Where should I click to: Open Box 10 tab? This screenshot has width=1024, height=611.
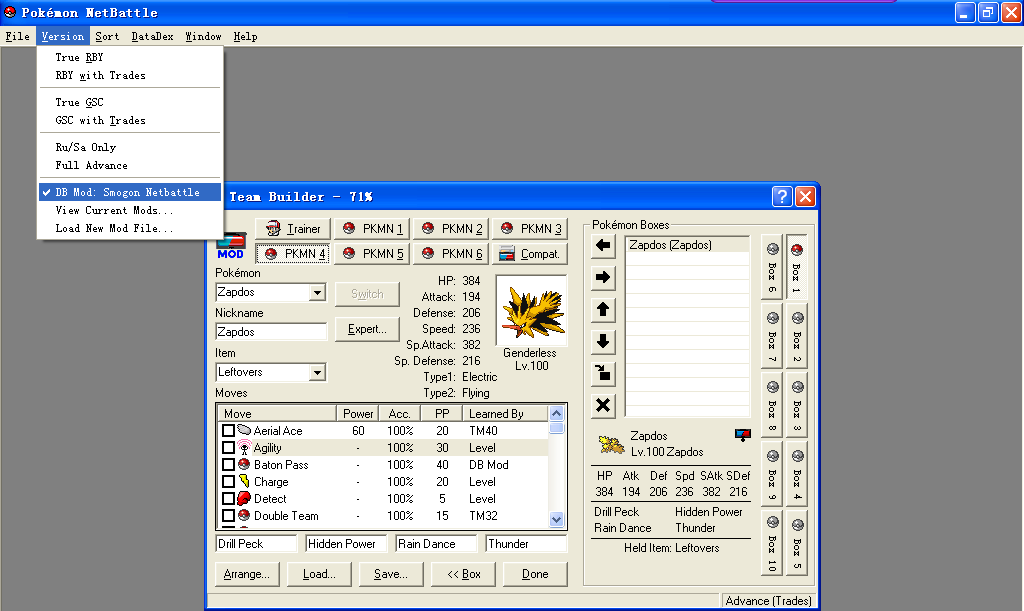[x=772, y=544]
